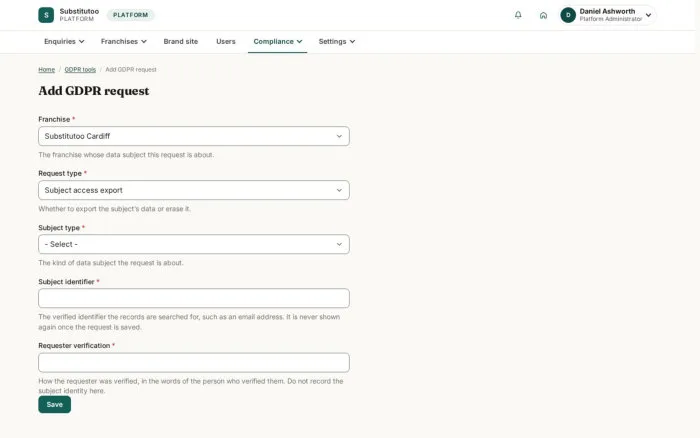This screenshot has height=438, width=700.
Task: Open the Compliance menu
Action: (278, 41)
